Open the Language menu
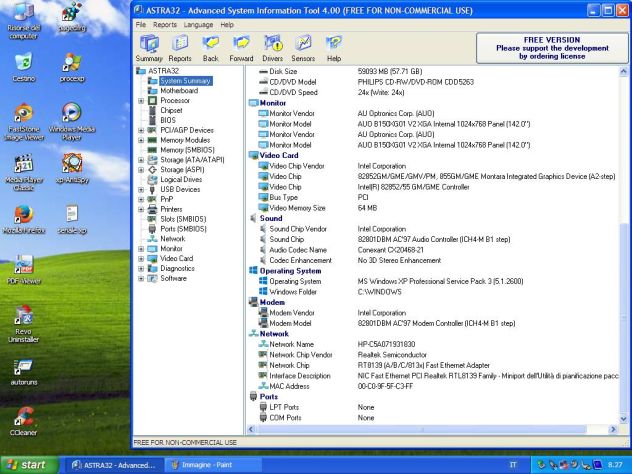This screenshot has height=474, width=632. 198,25
